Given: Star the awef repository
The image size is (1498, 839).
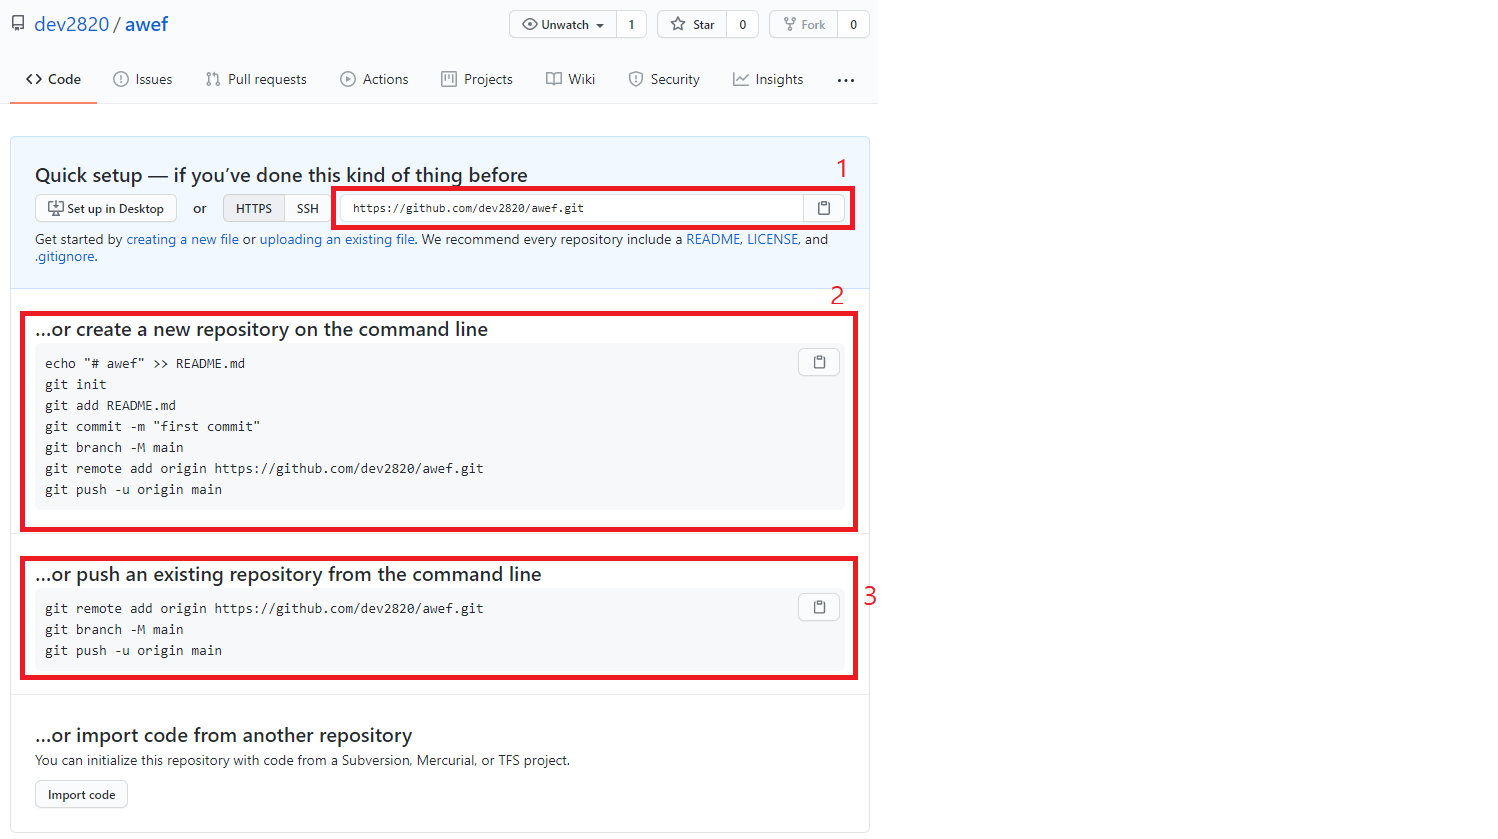Looking at the screenshot, I should [x=692, y=24].
